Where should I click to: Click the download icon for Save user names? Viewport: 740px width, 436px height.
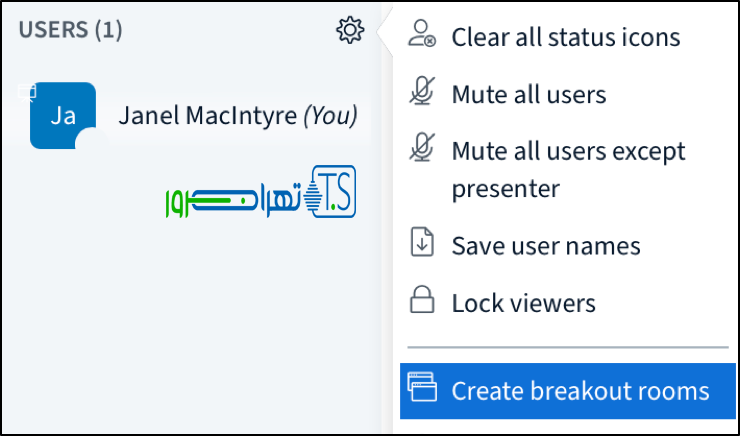click(x=422, y=245)
